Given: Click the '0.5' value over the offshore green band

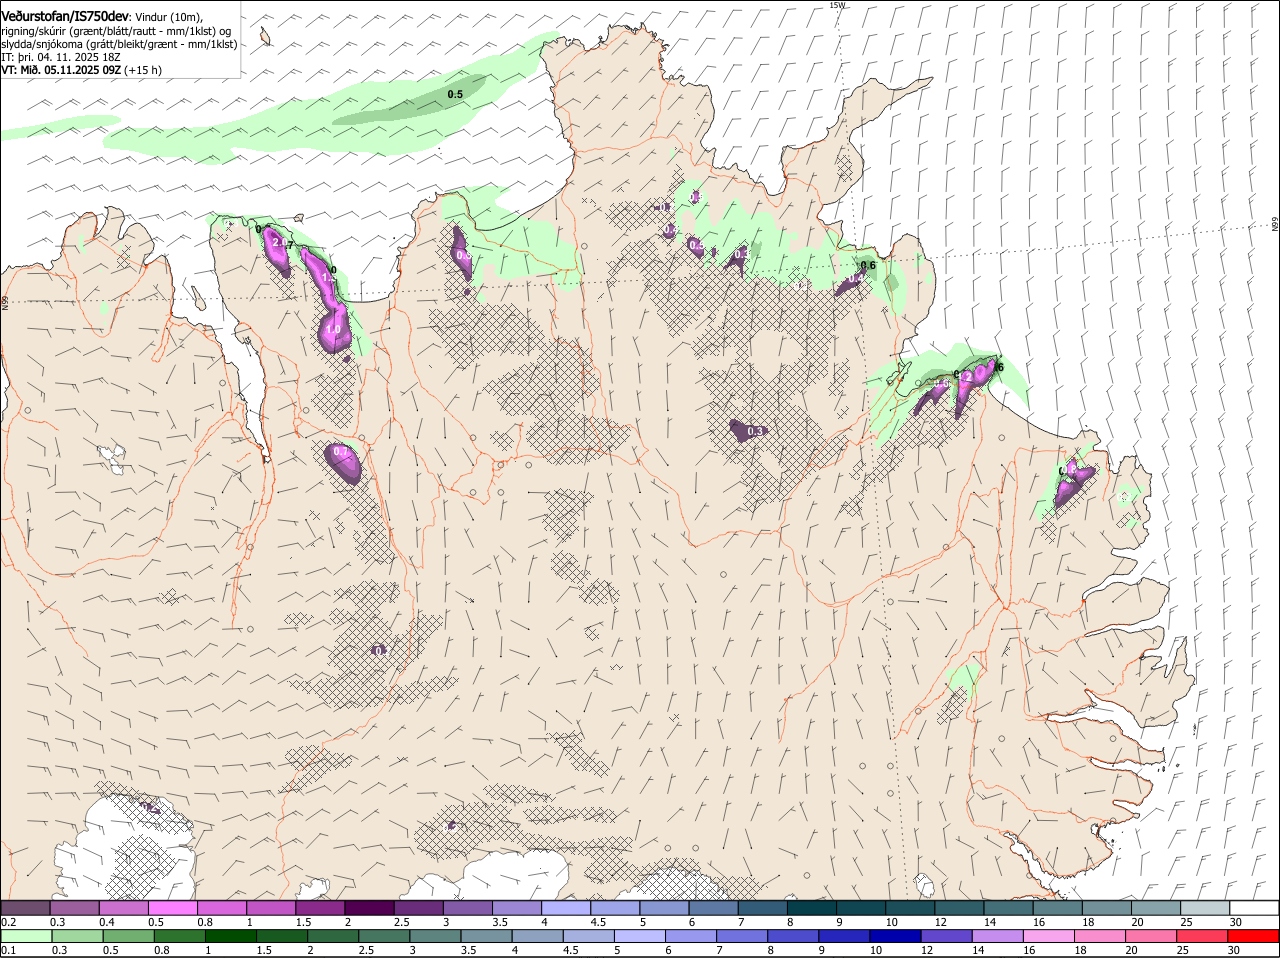Looking at the screenshot, I should point(455,94).
